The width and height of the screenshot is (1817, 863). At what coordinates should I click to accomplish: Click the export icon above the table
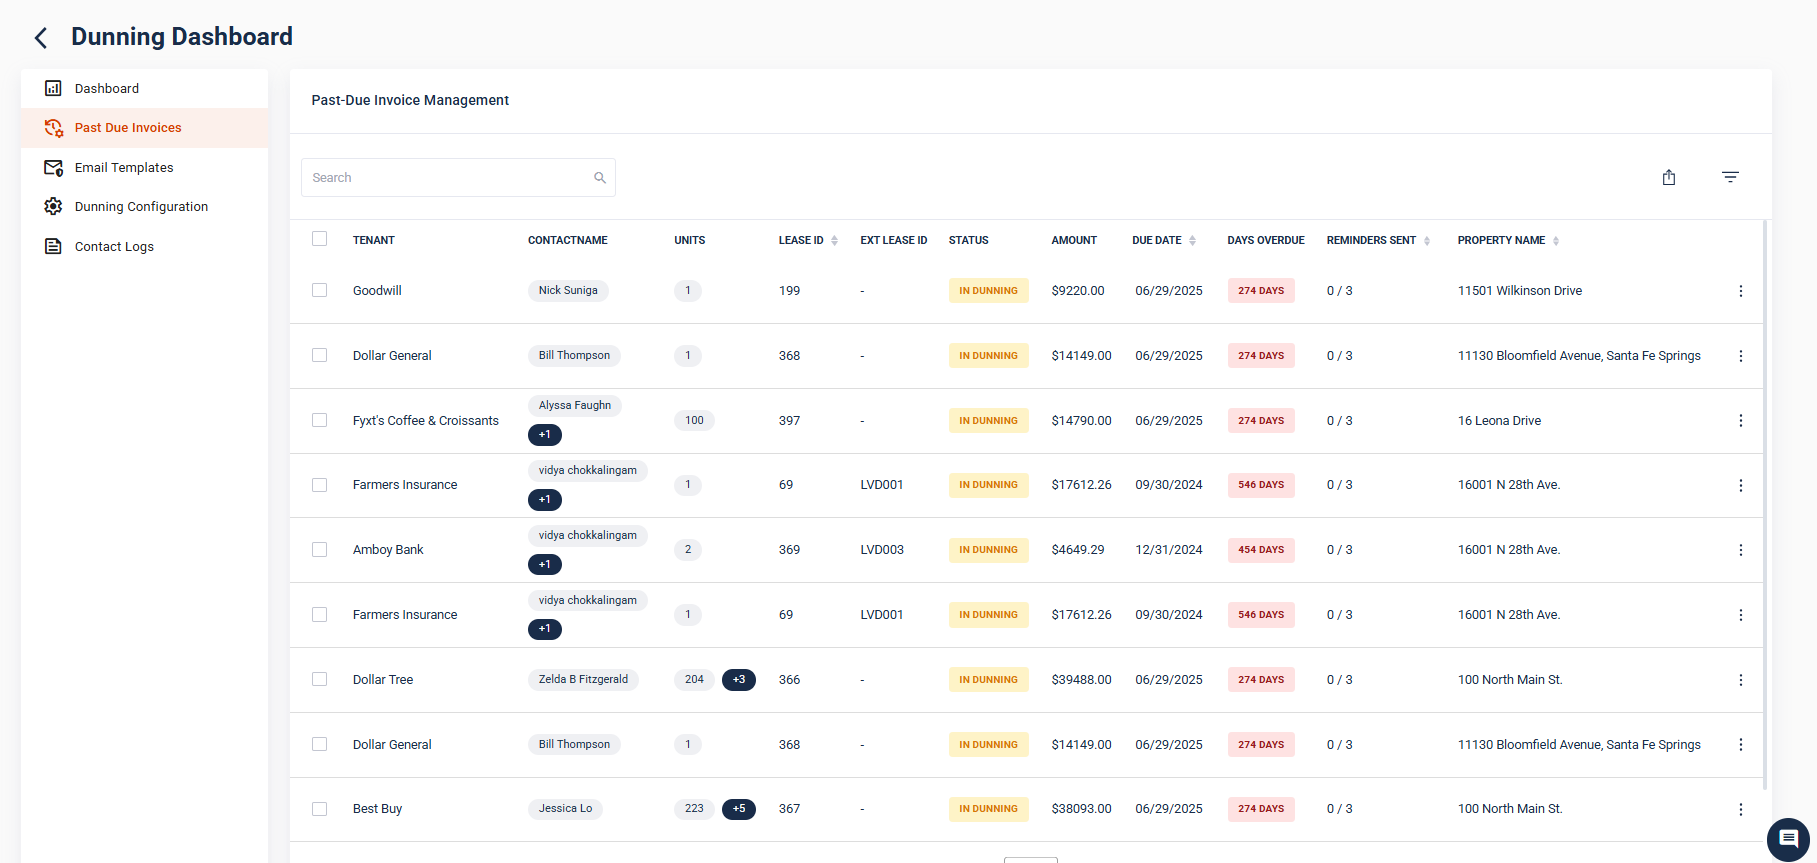point(1669,177)
